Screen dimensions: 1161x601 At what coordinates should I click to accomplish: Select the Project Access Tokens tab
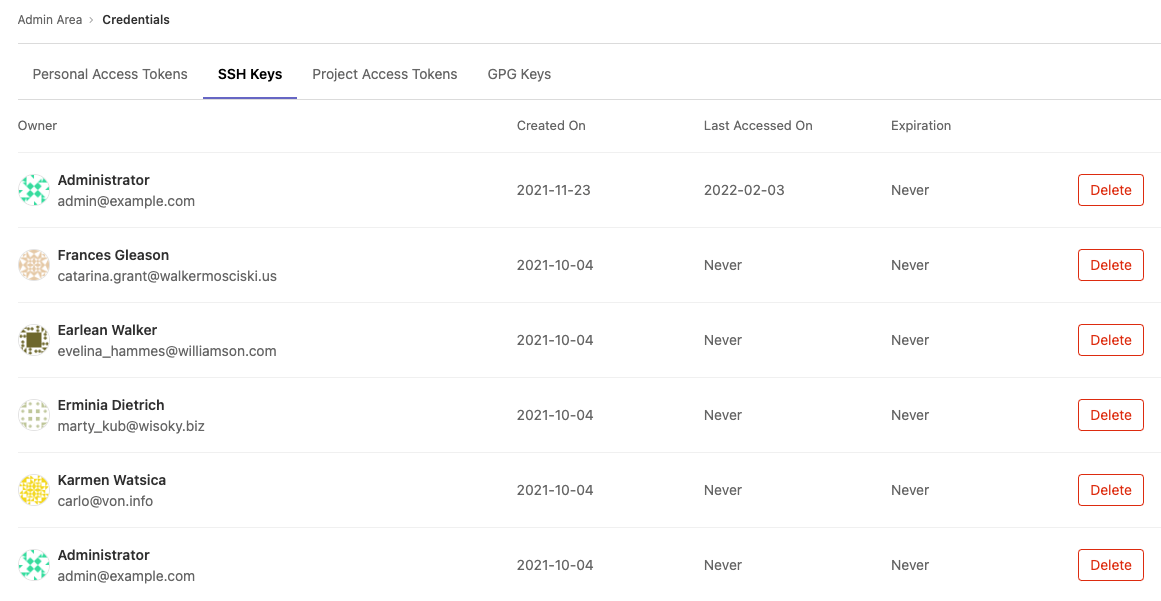pyautogui.click(x=385, y=74)
